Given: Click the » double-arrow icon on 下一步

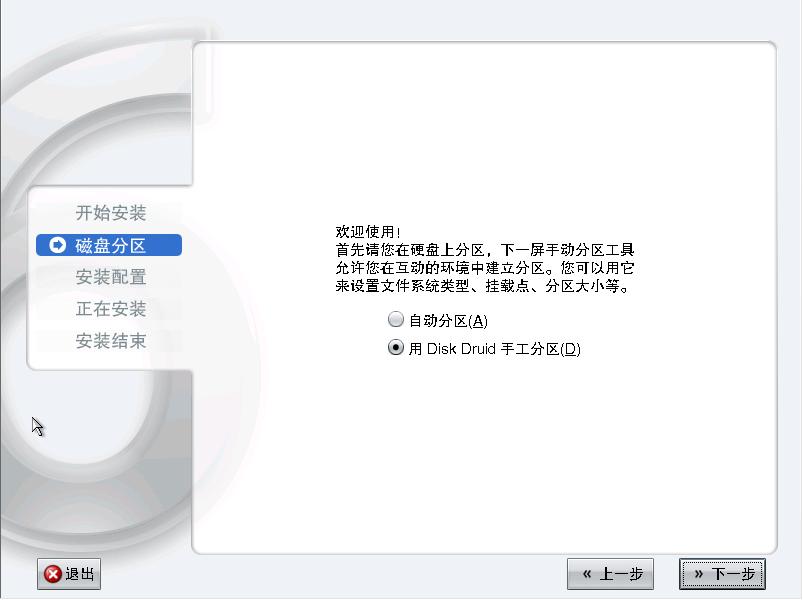Looking at the screenshot, I should pyautogui.click(x=699, y=574).
